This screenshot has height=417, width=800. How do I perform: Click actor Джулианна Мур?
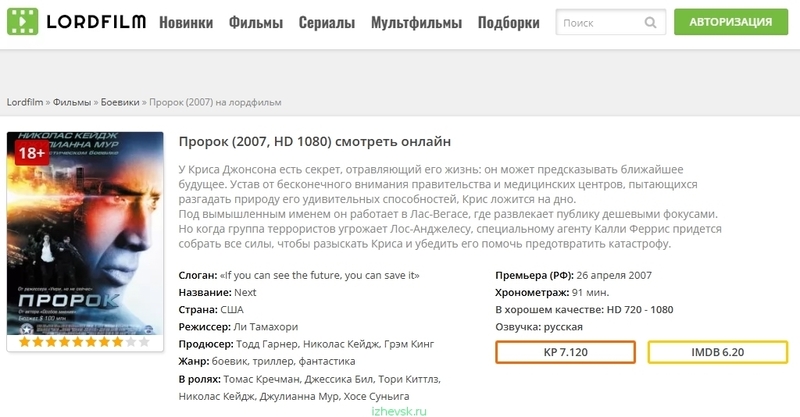298,396
